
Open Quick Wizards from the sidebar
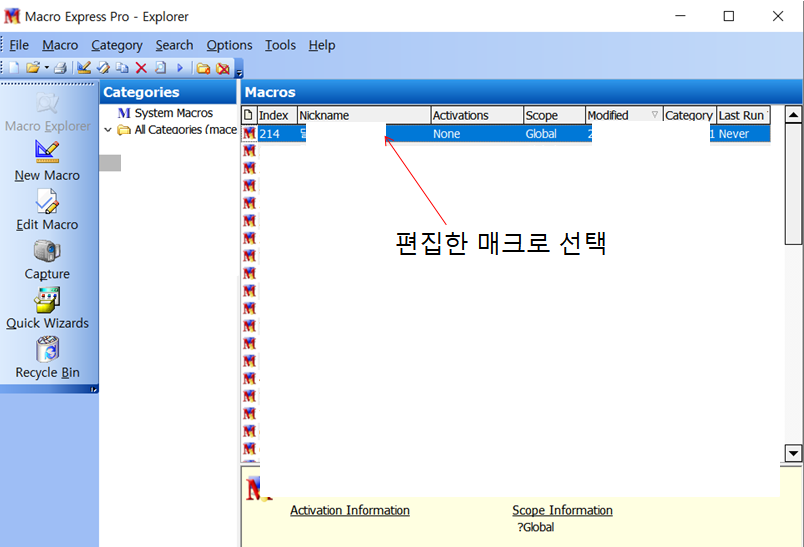pyautogui.click(x=47, y=308)
